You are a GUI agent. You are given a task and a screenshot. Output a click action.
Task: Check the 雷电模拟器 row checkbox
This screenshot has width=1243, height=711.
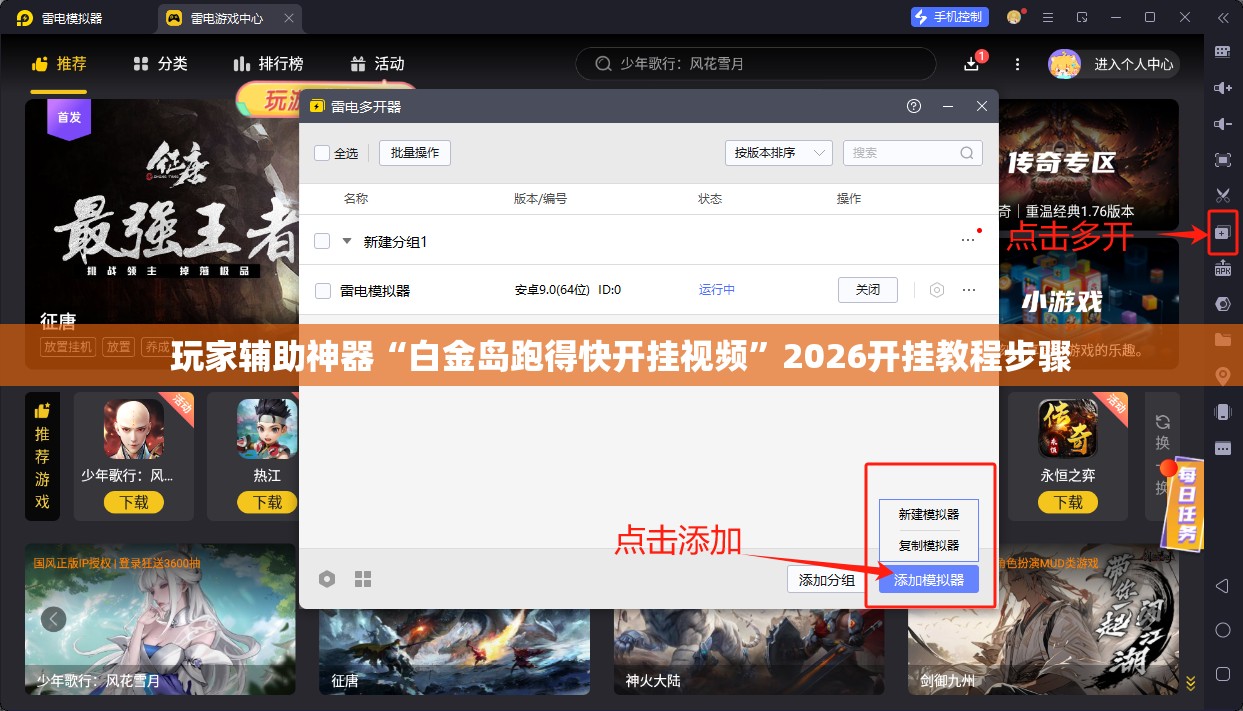[x=323, y=291]
